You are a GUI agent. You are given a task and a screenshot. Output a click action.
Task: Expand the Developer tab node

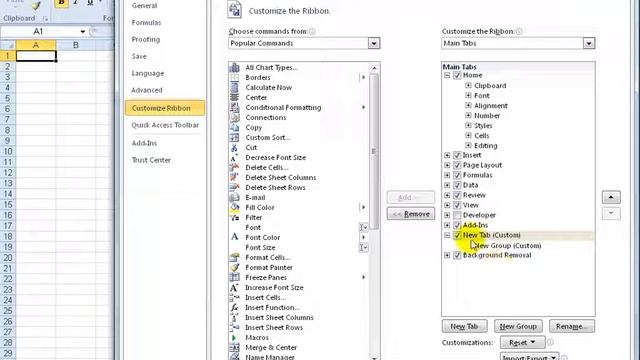click(x=447, y=215)
